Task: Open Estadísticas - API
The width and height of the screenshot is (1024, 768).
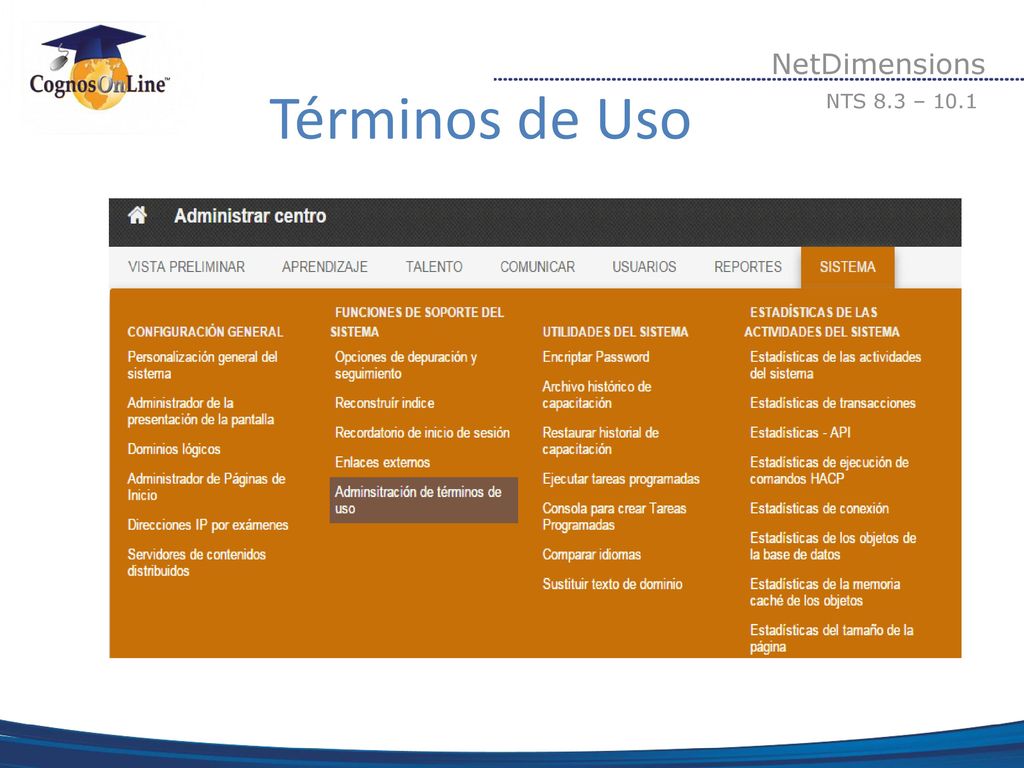Action: (x=800, y=432)
